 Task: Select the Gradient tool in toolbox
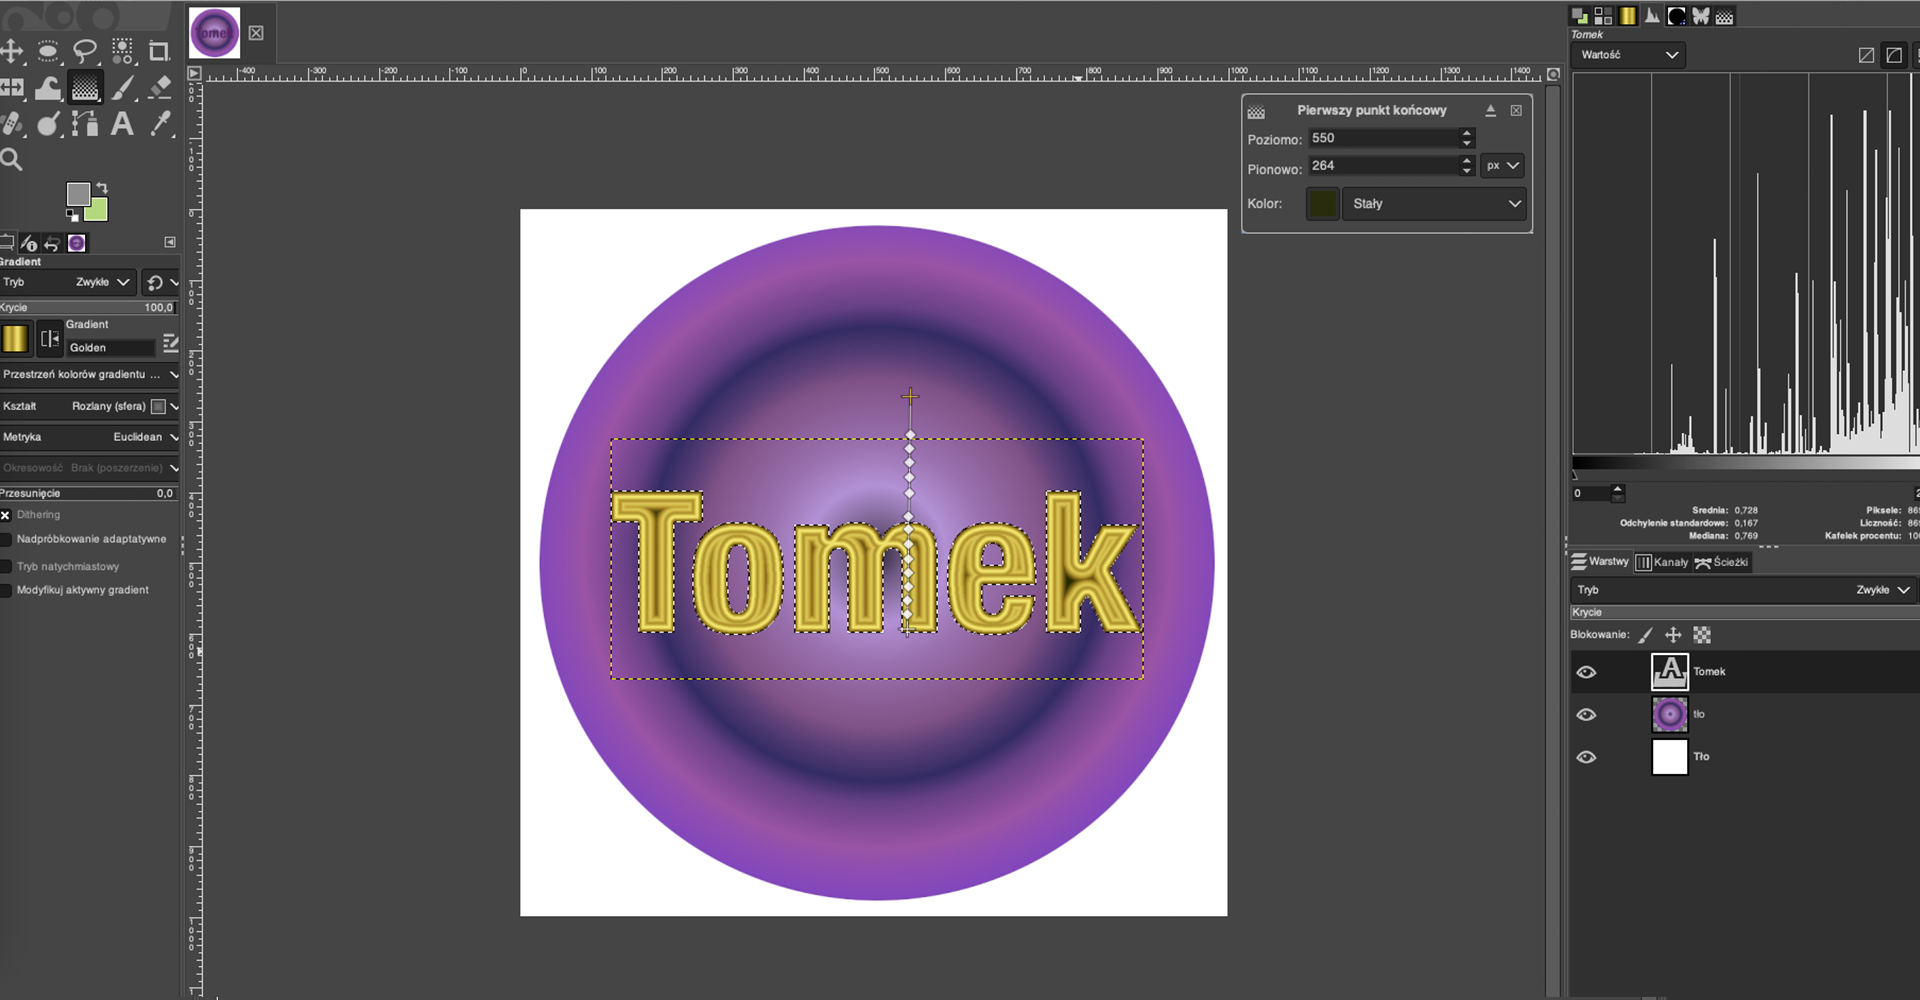(85, 88)
